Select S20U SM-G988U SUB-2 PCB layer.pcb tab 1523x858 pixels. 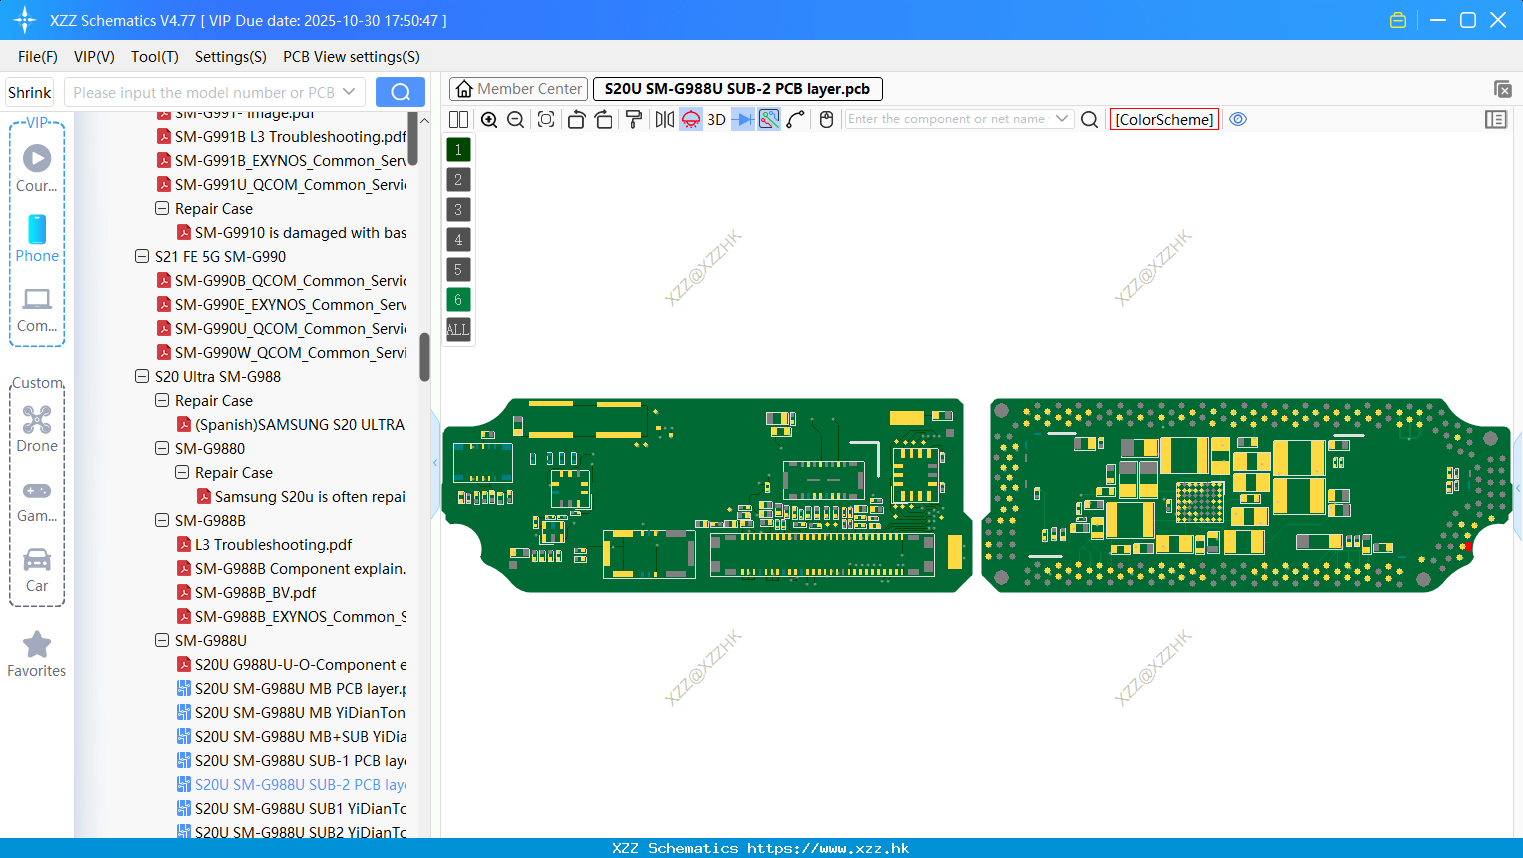738,89
